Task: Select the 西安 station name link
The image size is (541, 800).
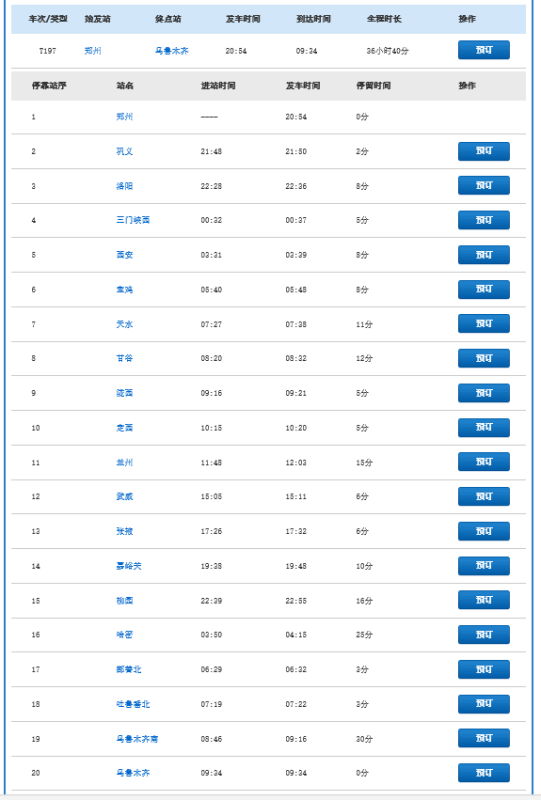Action: point(125,255)
